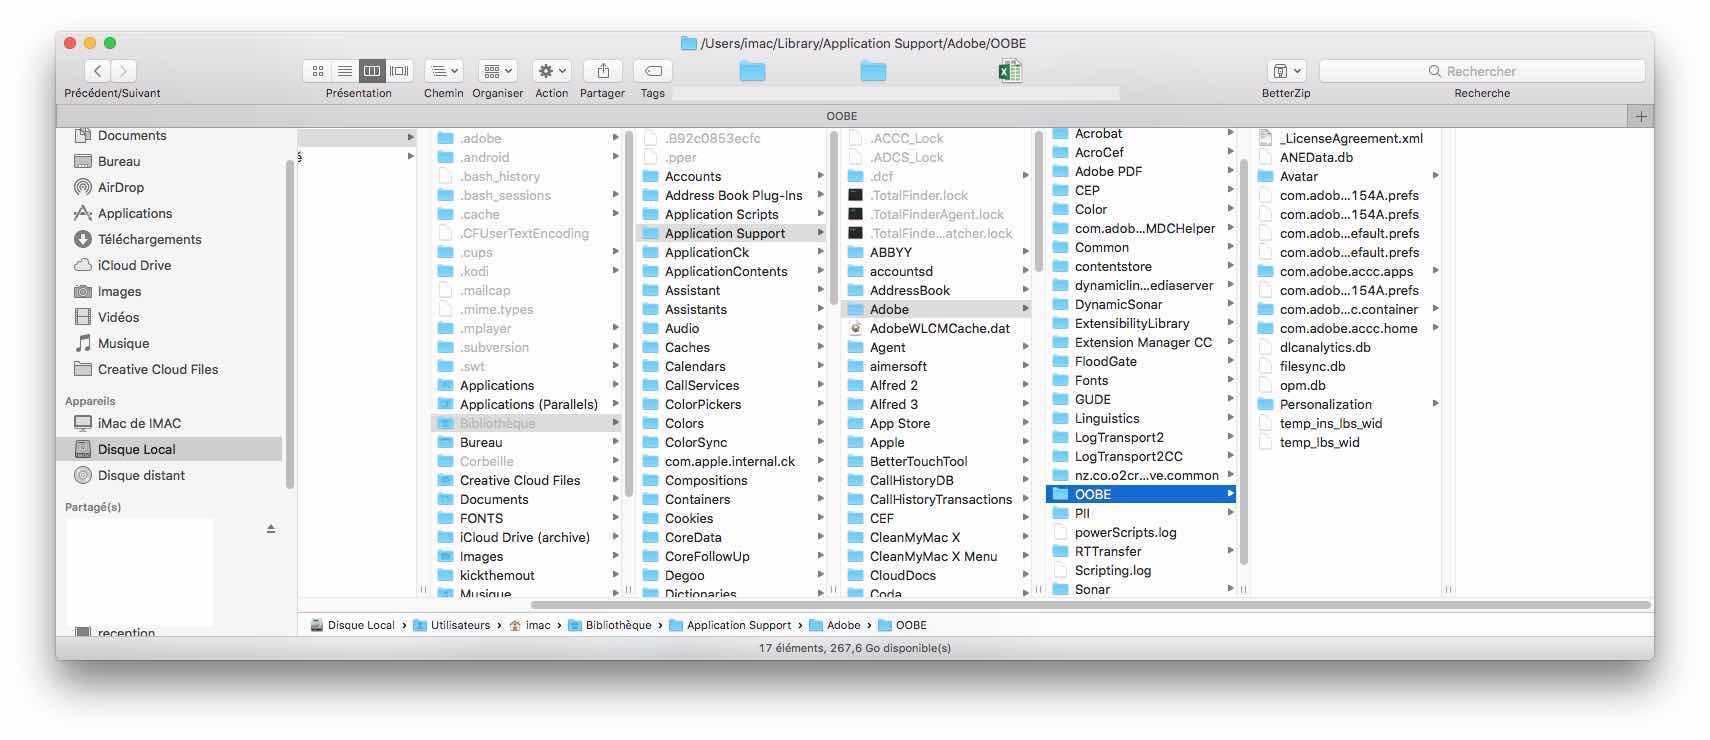Expand the Acrobat folder arrow

coord(1230,133)
